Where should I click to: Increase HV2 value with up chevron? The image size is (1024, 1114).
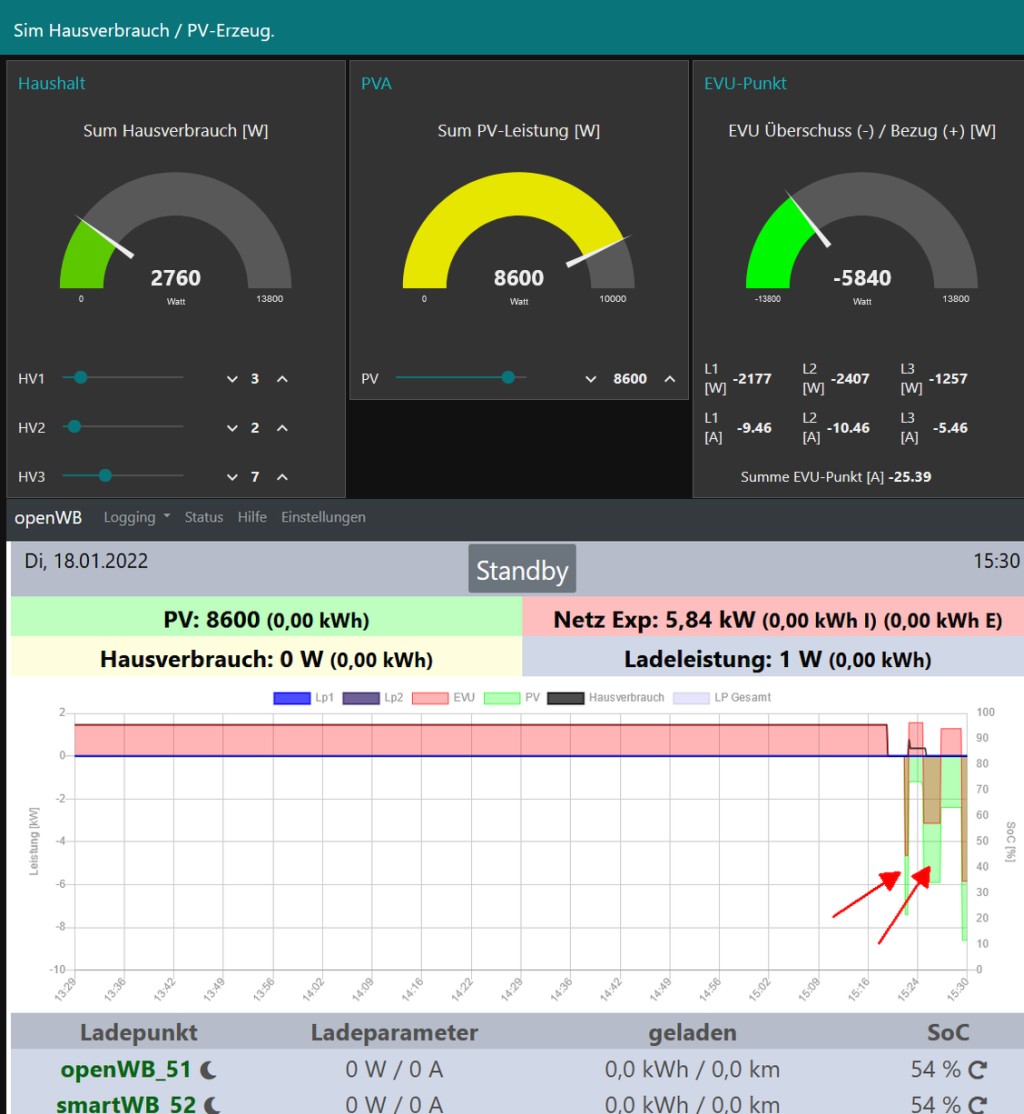click(282, 428)
